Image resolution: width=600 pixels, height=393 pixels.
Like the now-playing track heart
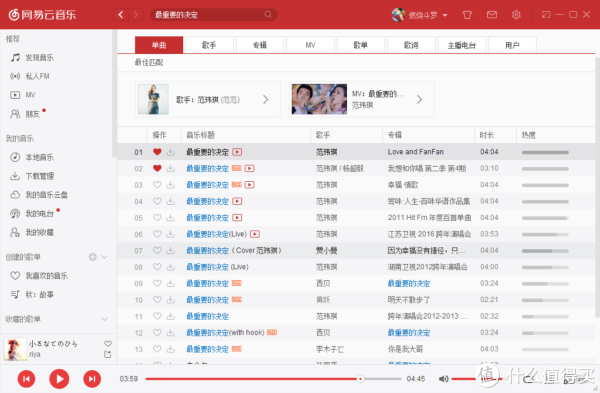tap(108, 344)
